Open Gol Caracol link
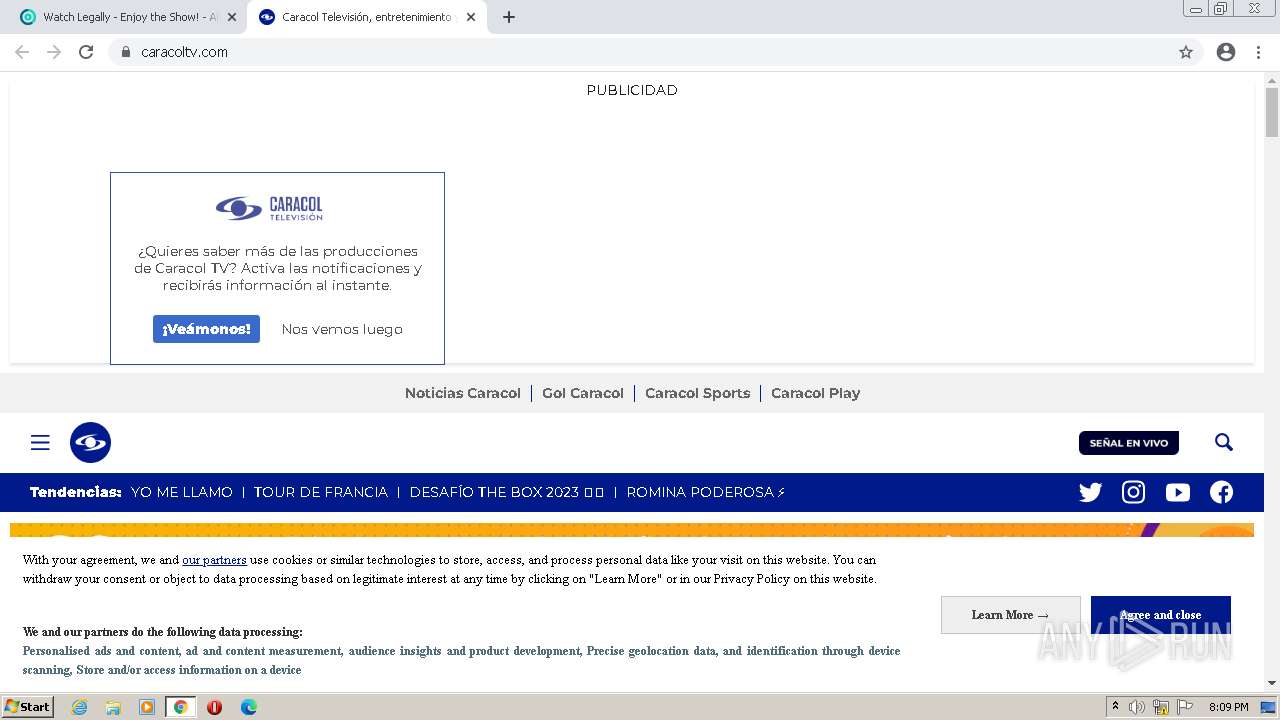This screenshot has height=720, width=1280. (x=583, y=393)
